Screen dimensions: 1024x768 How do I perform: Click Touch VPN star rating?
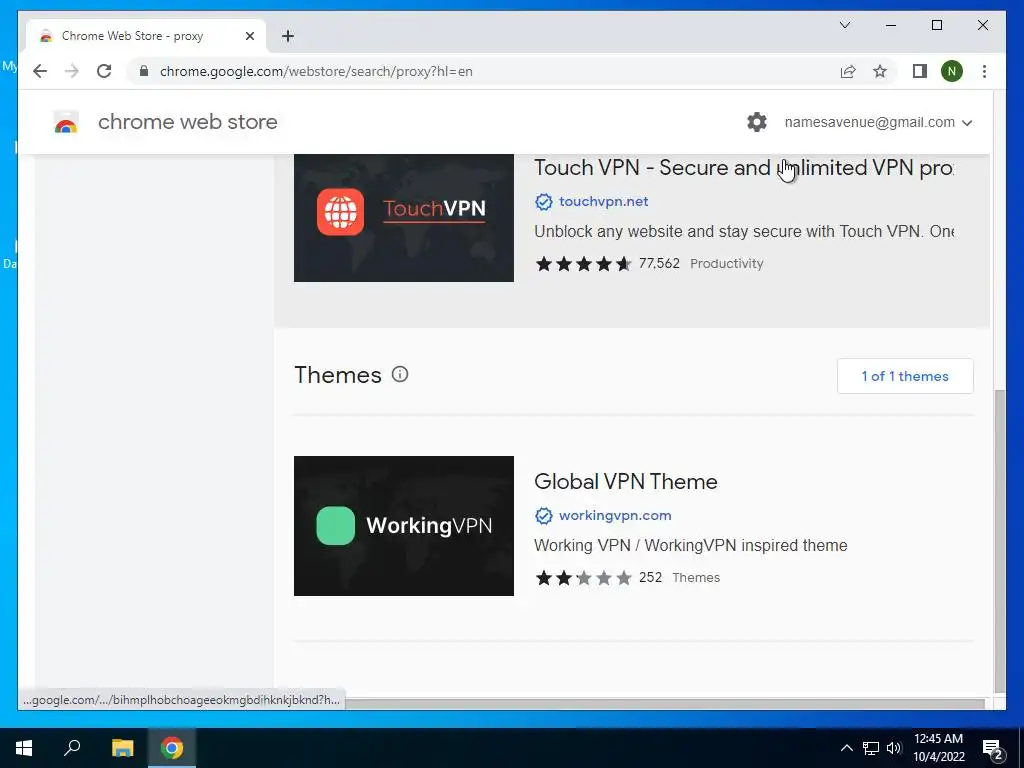[x=583, y=263]
